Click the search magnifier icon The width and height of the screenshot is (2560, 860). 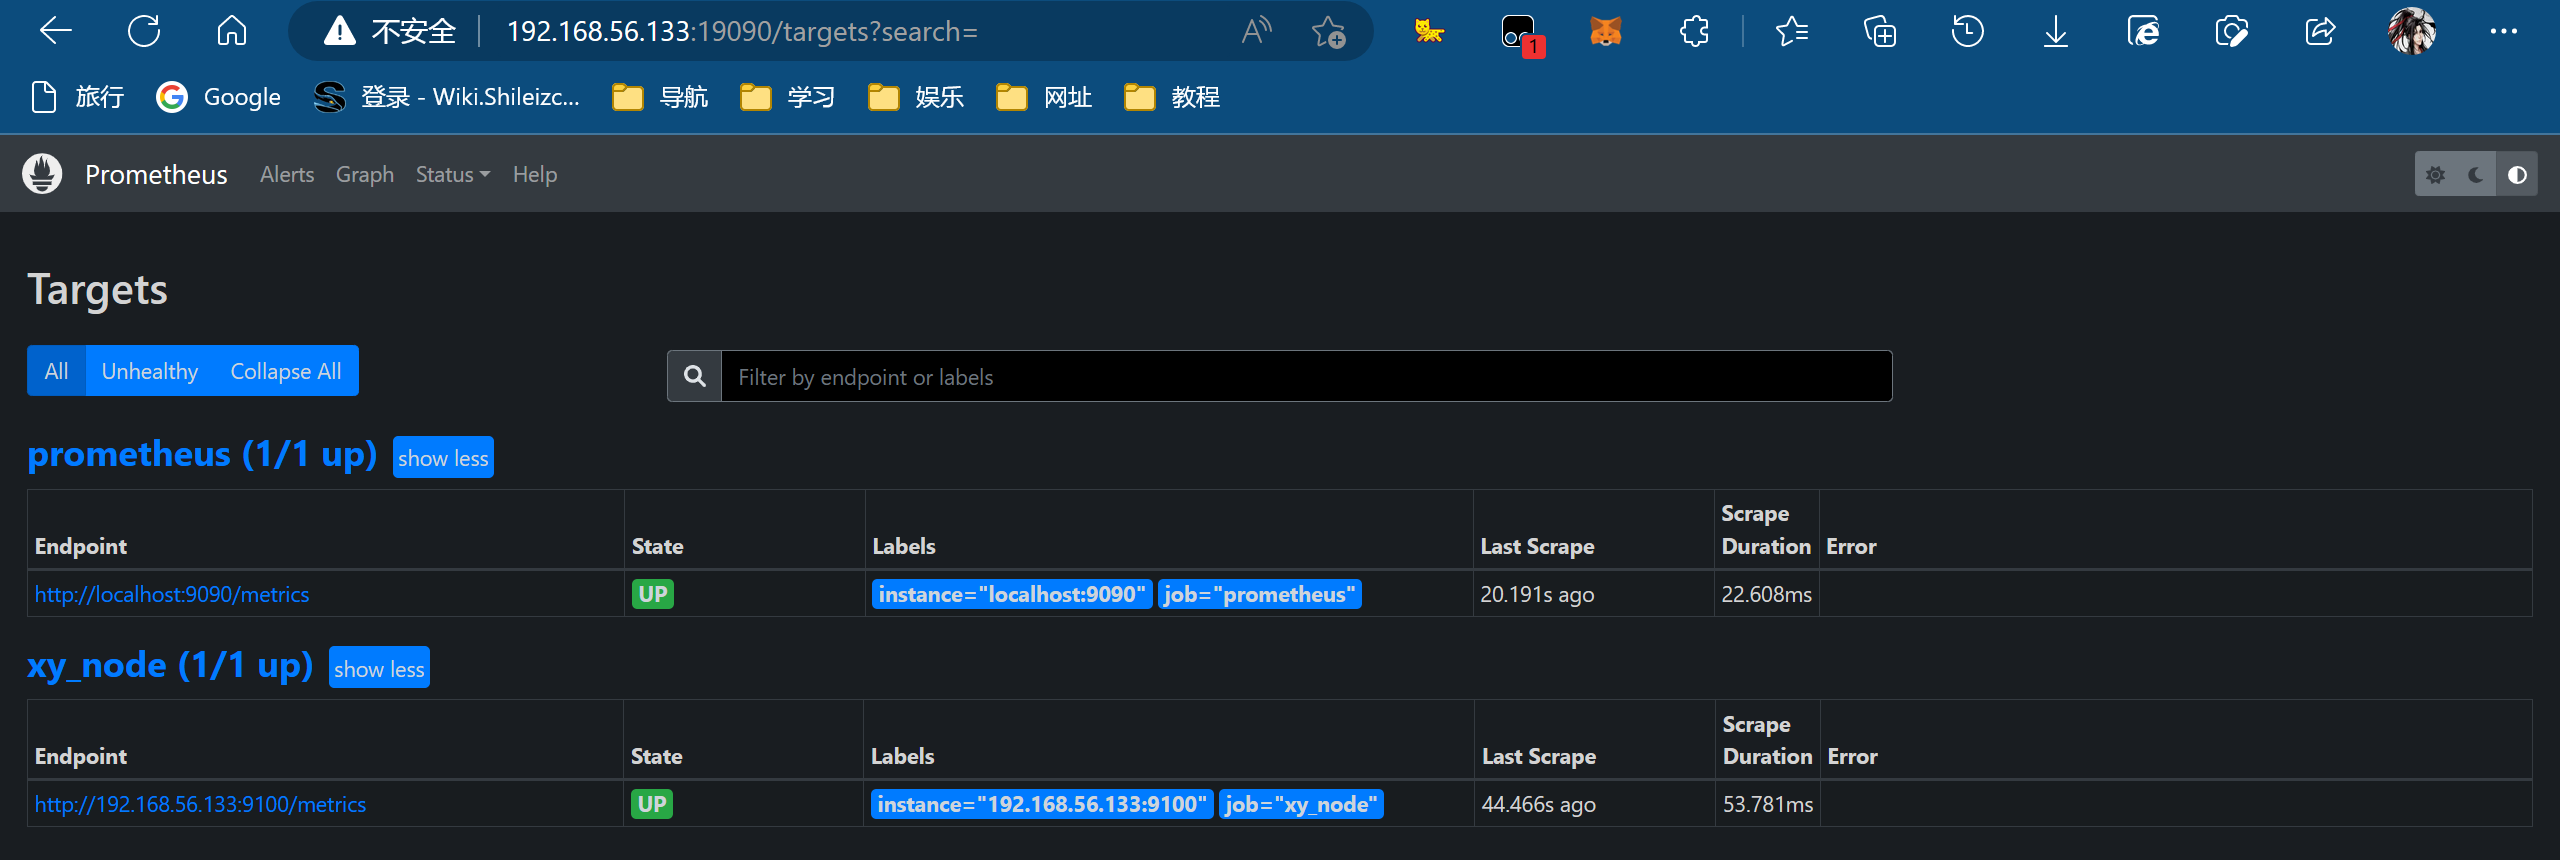pos(695,376)
